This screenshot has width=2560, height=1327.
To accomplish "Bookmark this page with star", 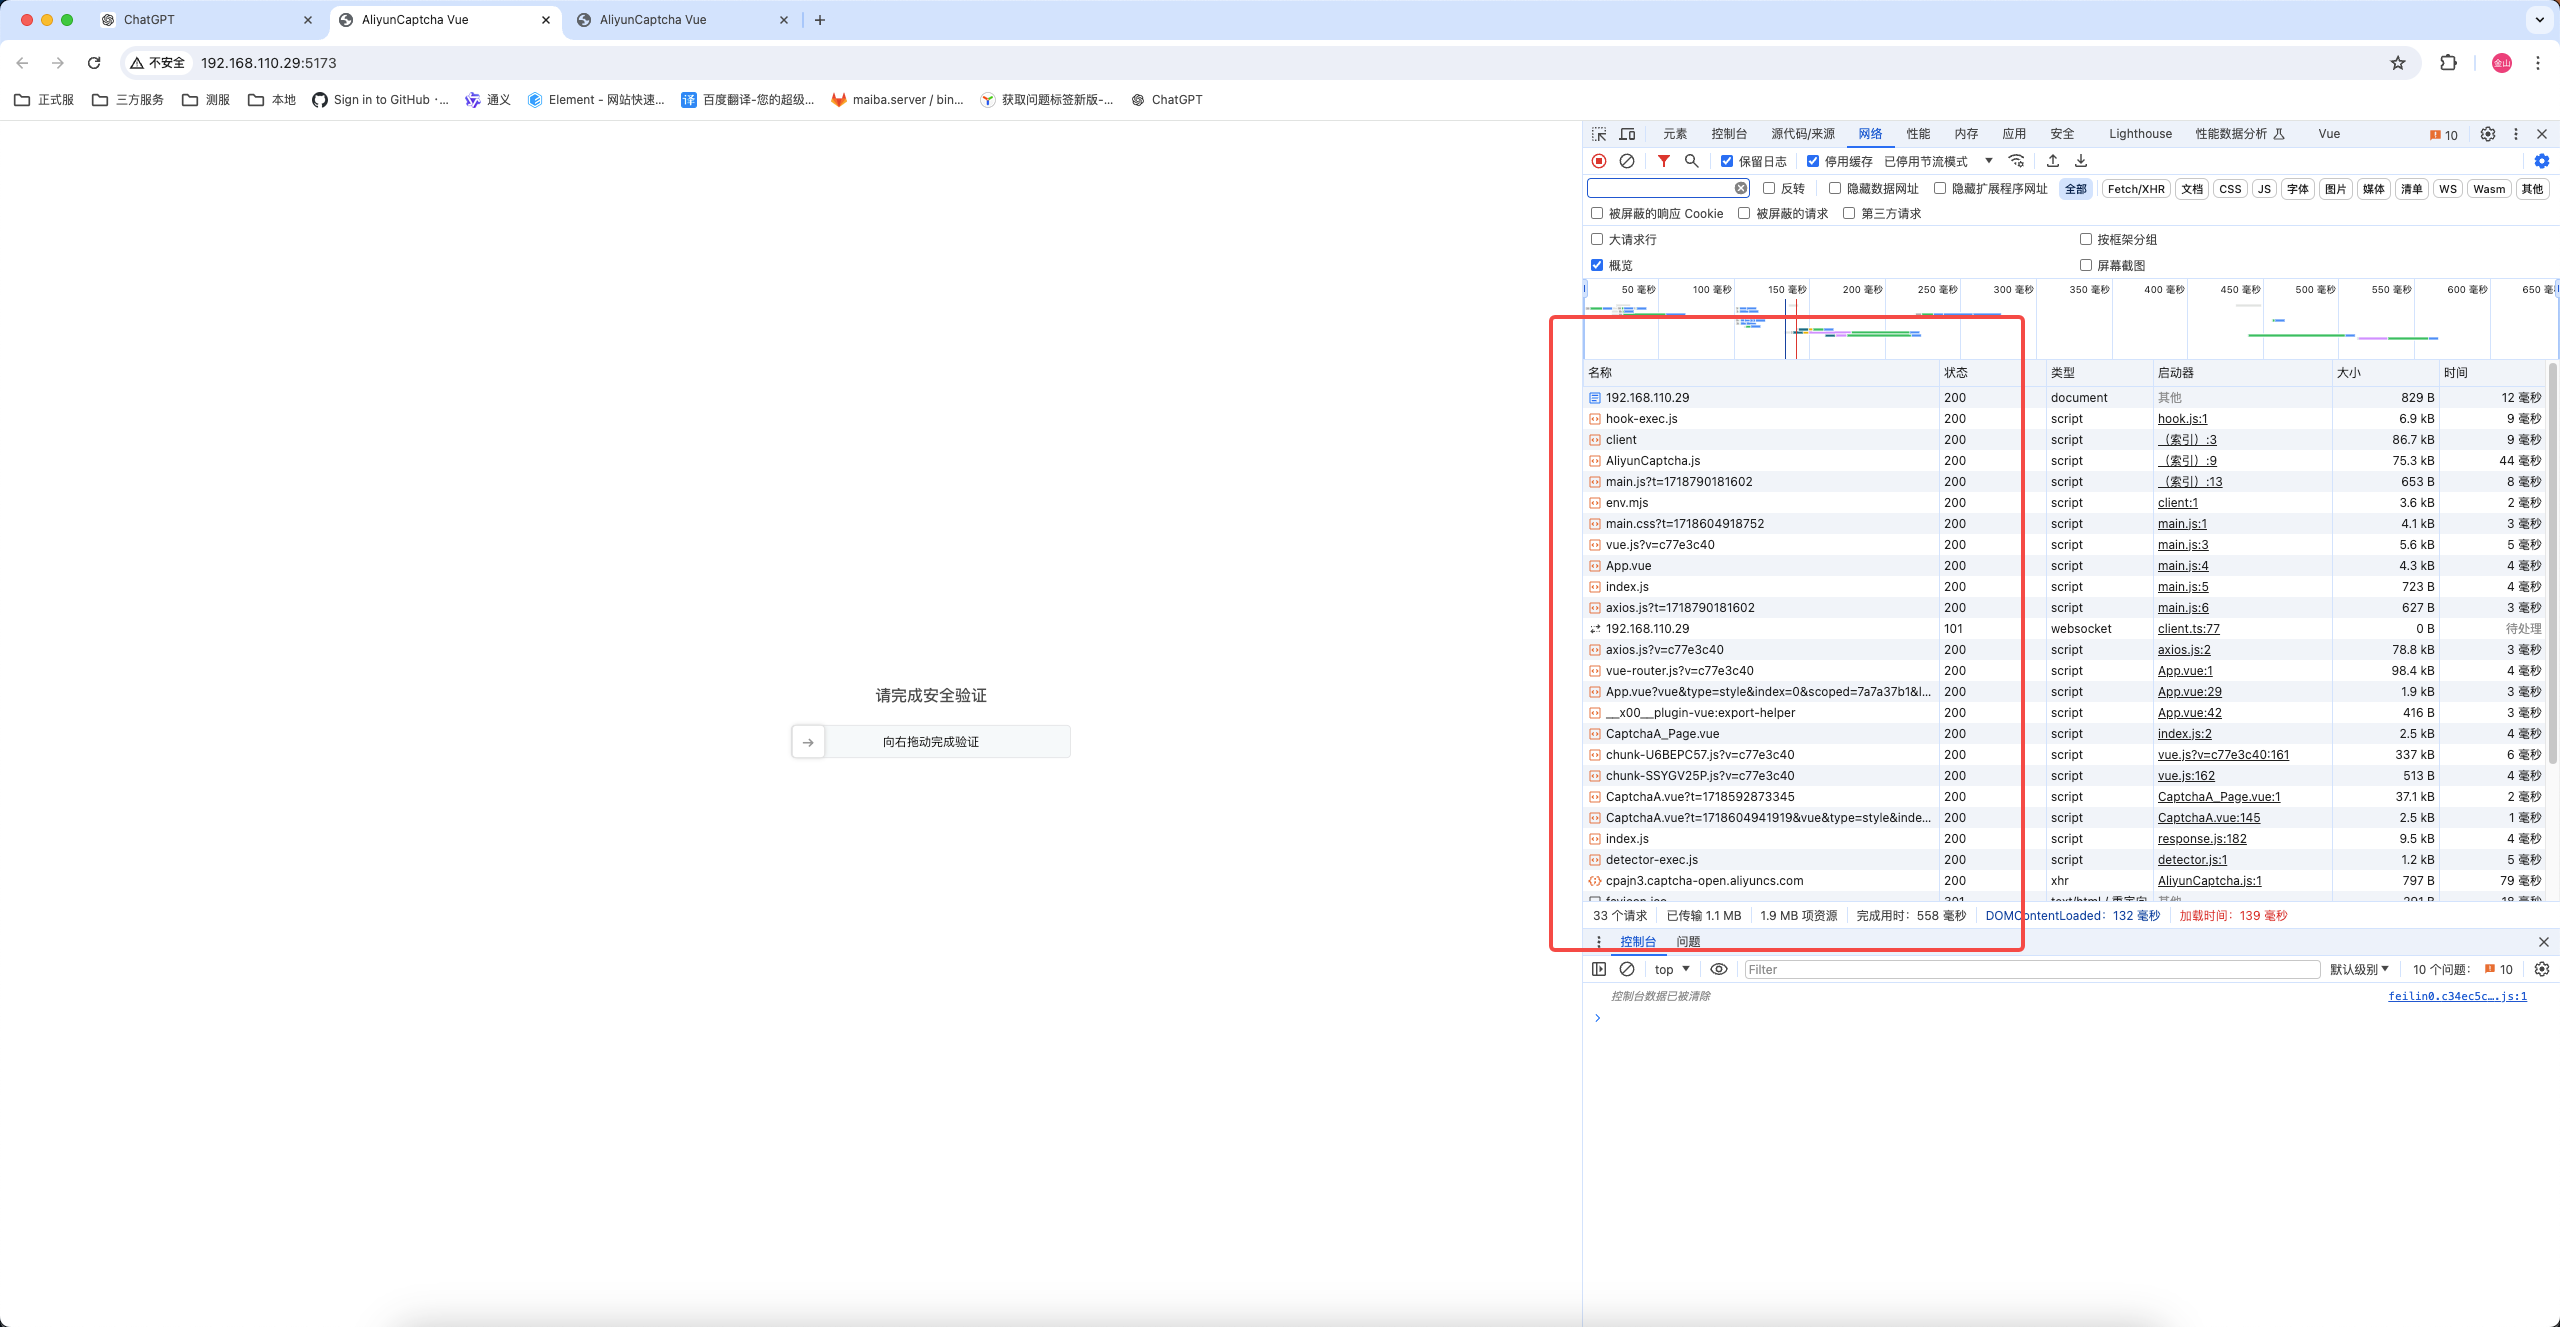I will pos(2398,63).
